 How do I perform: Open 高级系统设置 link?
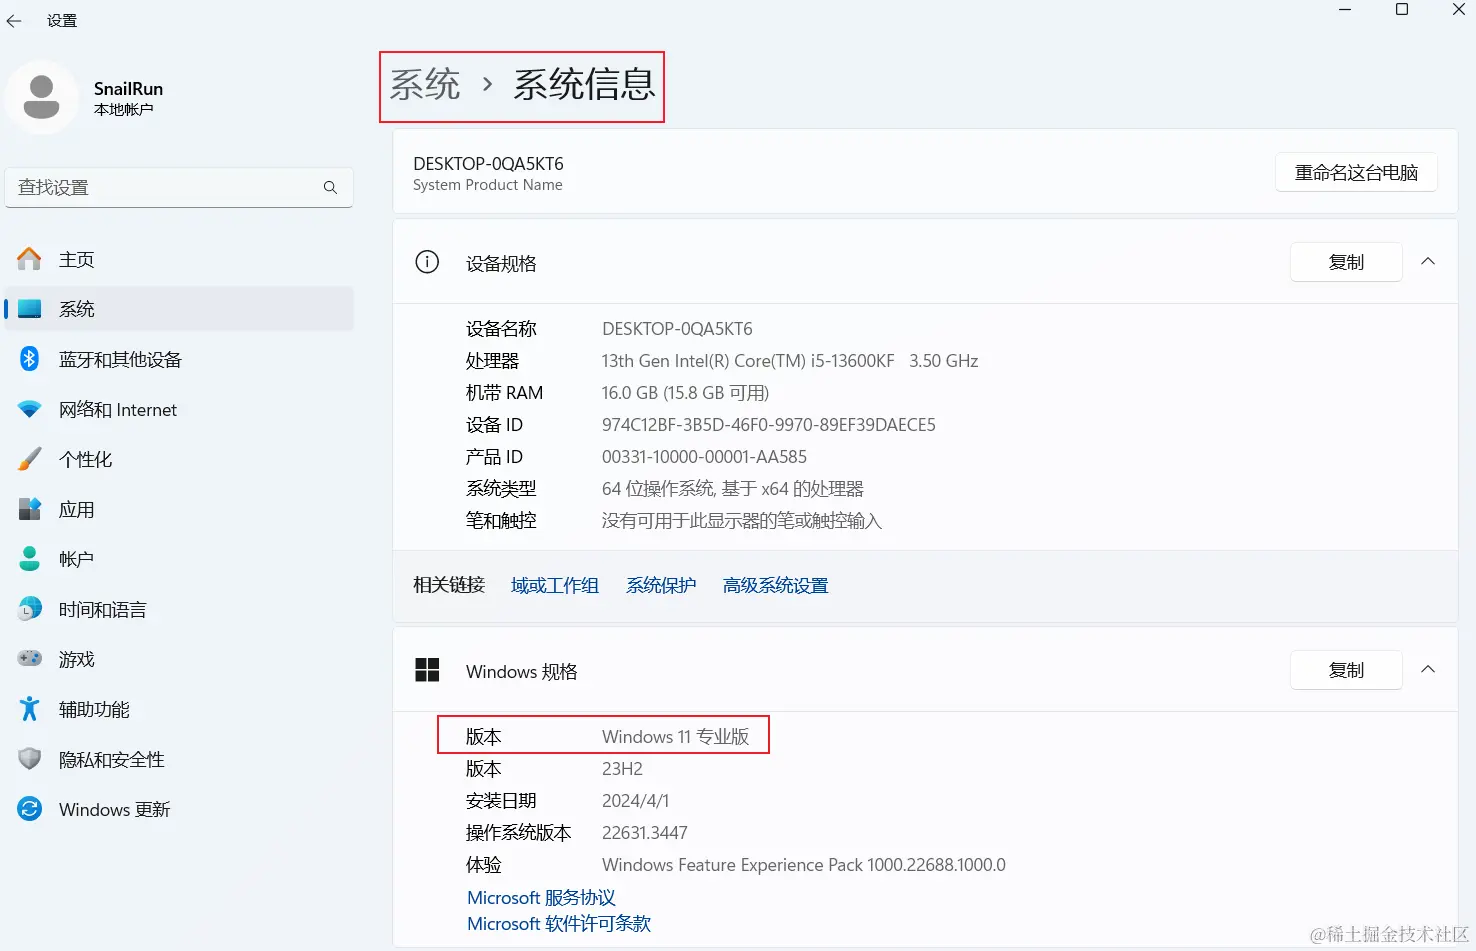[x=776, y=586]
